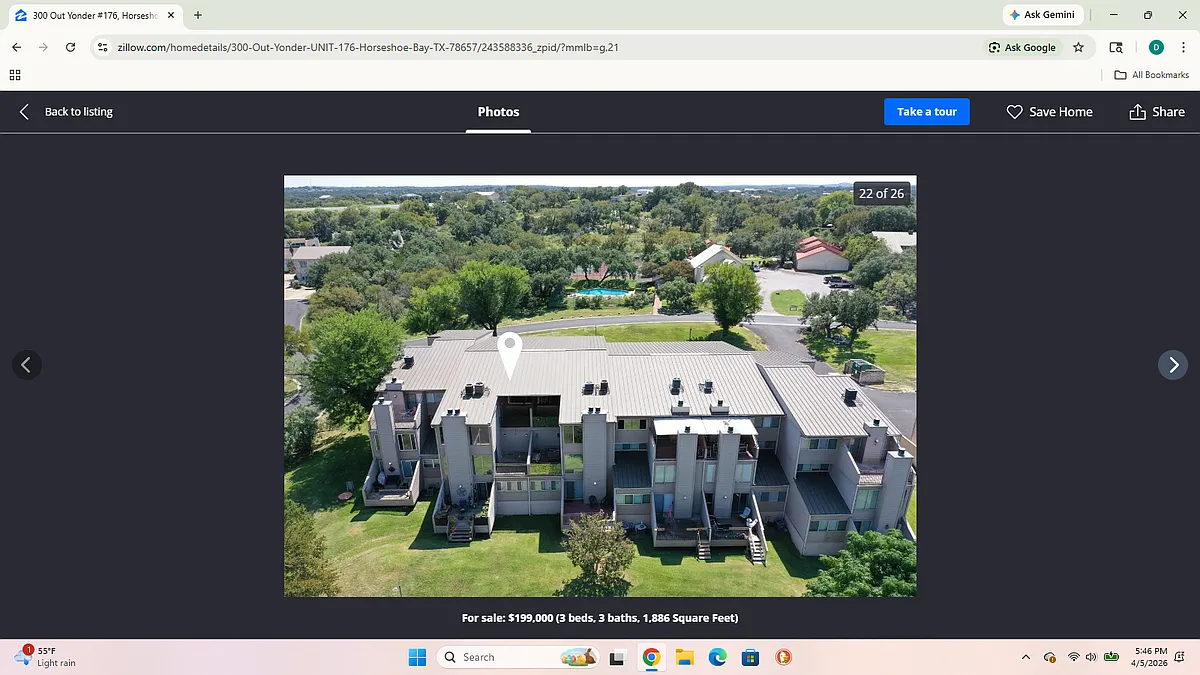
Task: Open the Chrome apps grid icon
Action: point(15,75)
